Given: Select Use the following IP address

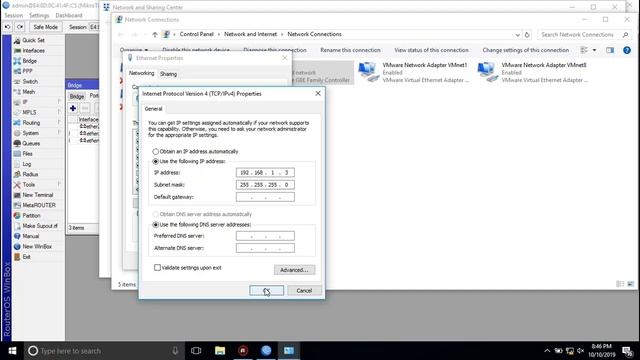Looking at the screenshot, I should 156,162.
